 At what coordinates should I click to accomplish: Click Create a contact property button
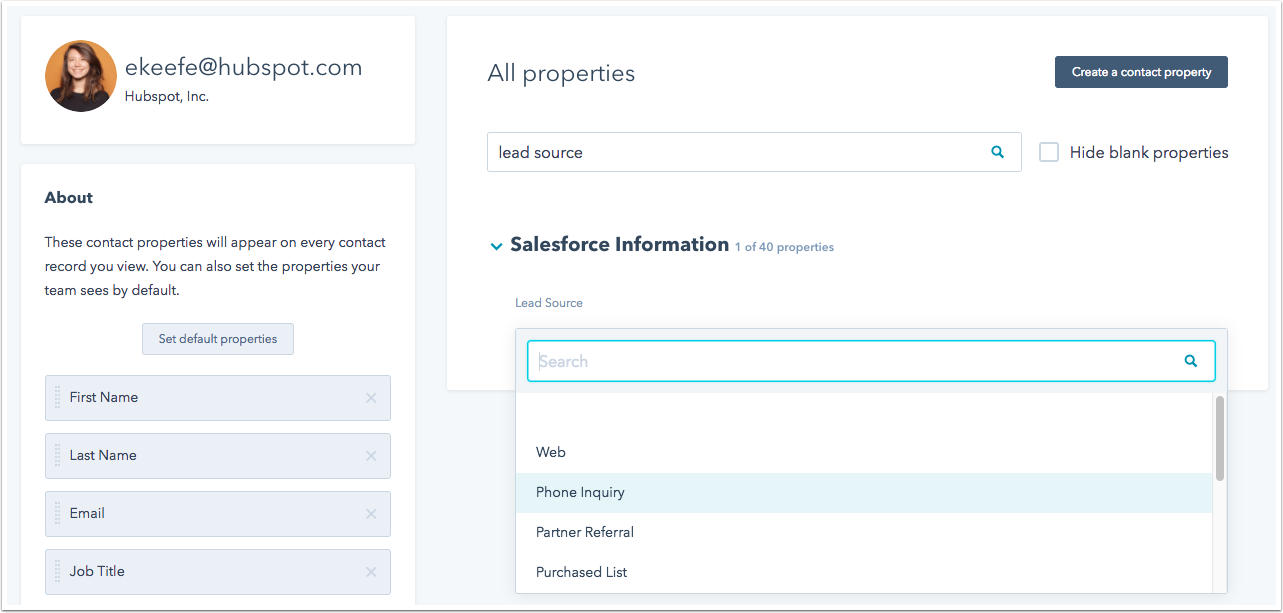pos(1141,72)
